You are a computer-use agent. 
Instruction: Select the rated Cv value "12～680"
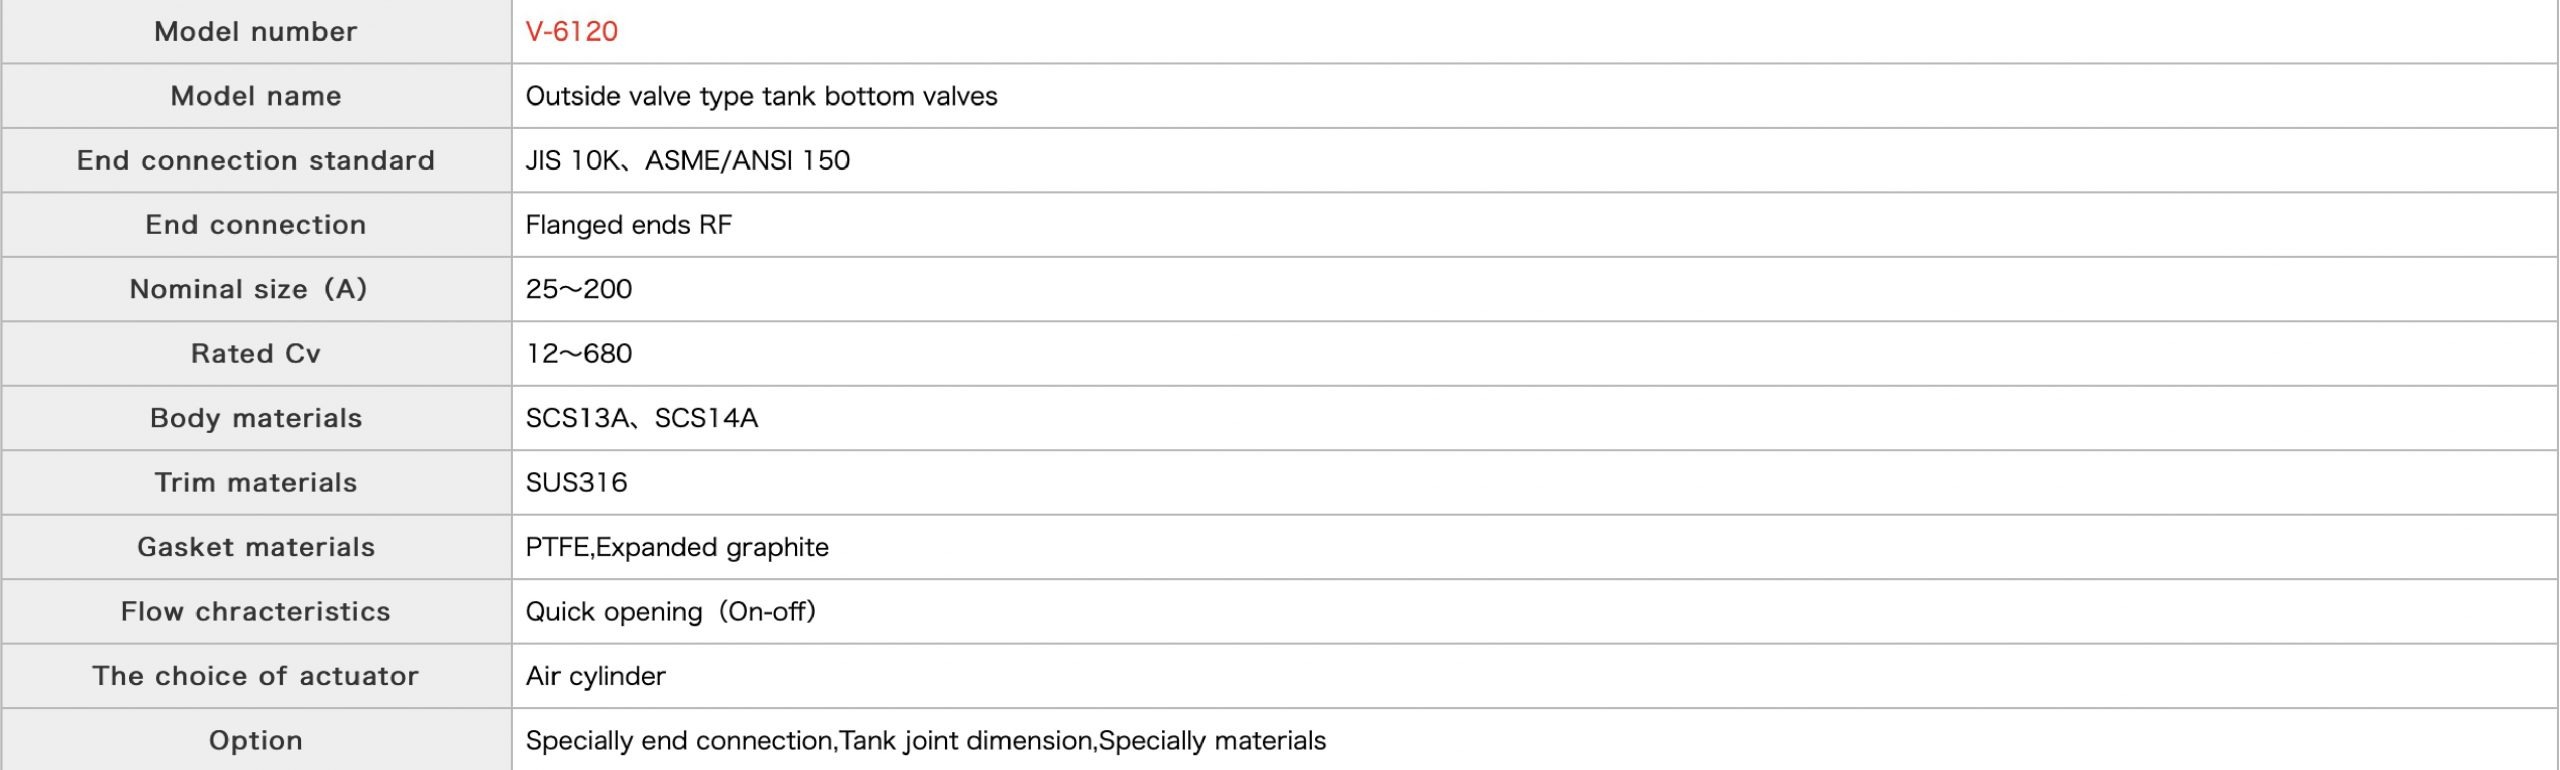(x=578, y=354)
